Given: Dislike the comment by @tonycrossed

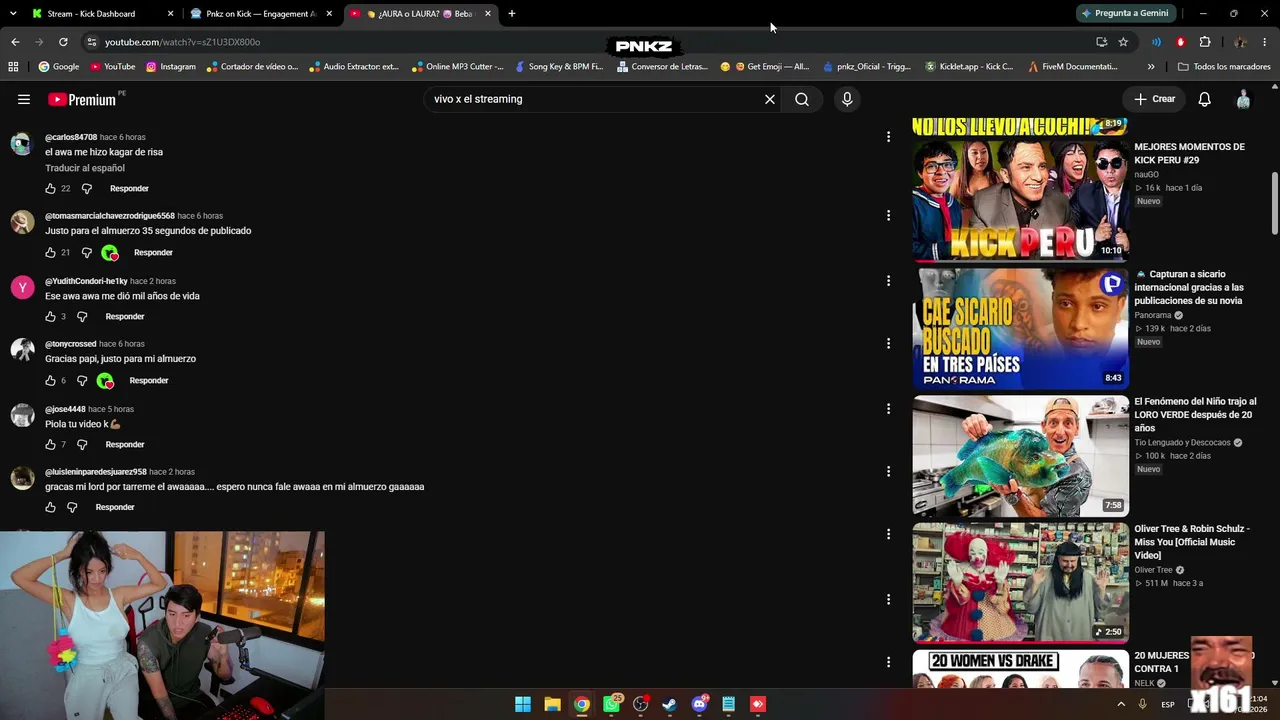Looking at the screenshot, I should point(82,380).
